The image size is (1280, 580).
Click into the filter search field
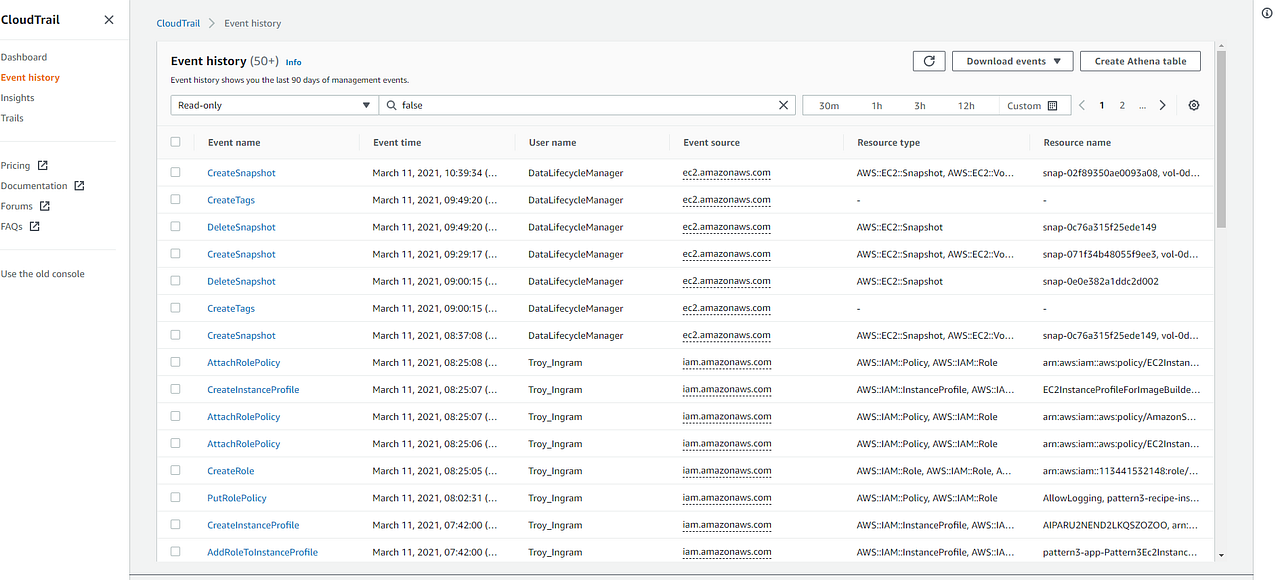tap(586, 105)
